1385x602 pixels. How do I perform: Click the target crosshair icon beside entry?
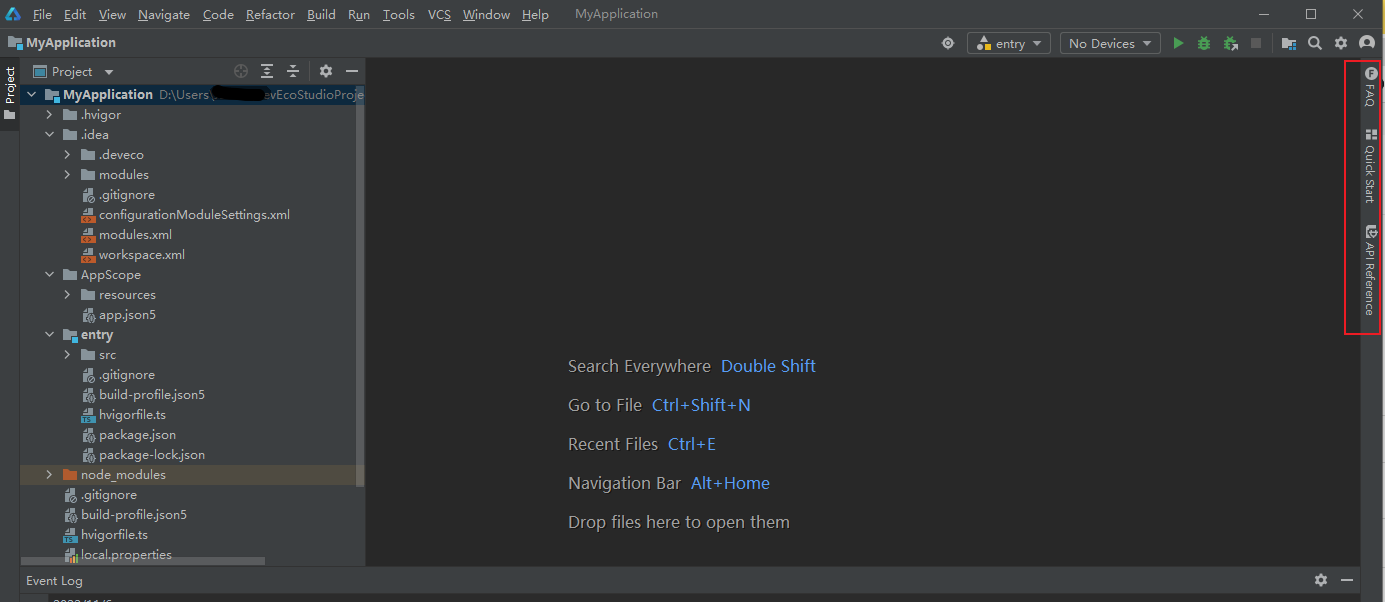(948, 43)
